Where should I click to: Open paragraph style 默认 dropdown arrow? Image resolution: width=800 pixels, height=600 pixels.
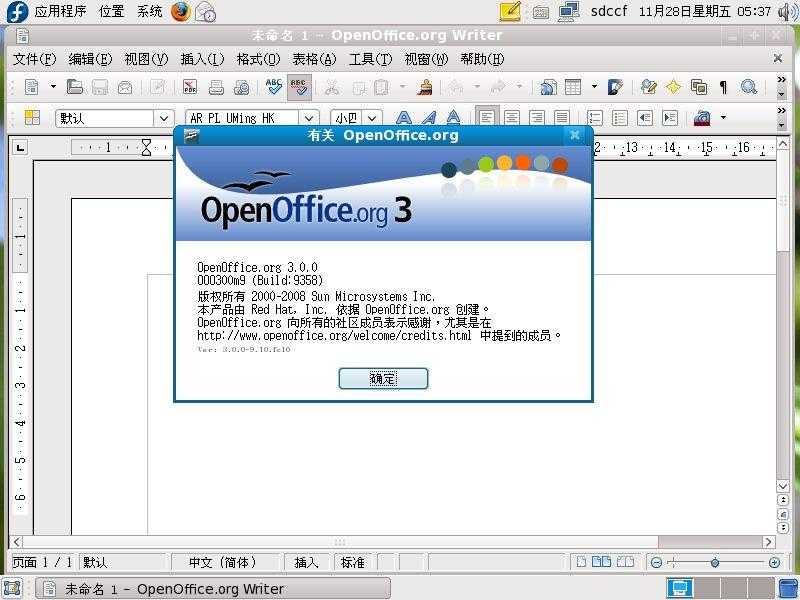164,118
